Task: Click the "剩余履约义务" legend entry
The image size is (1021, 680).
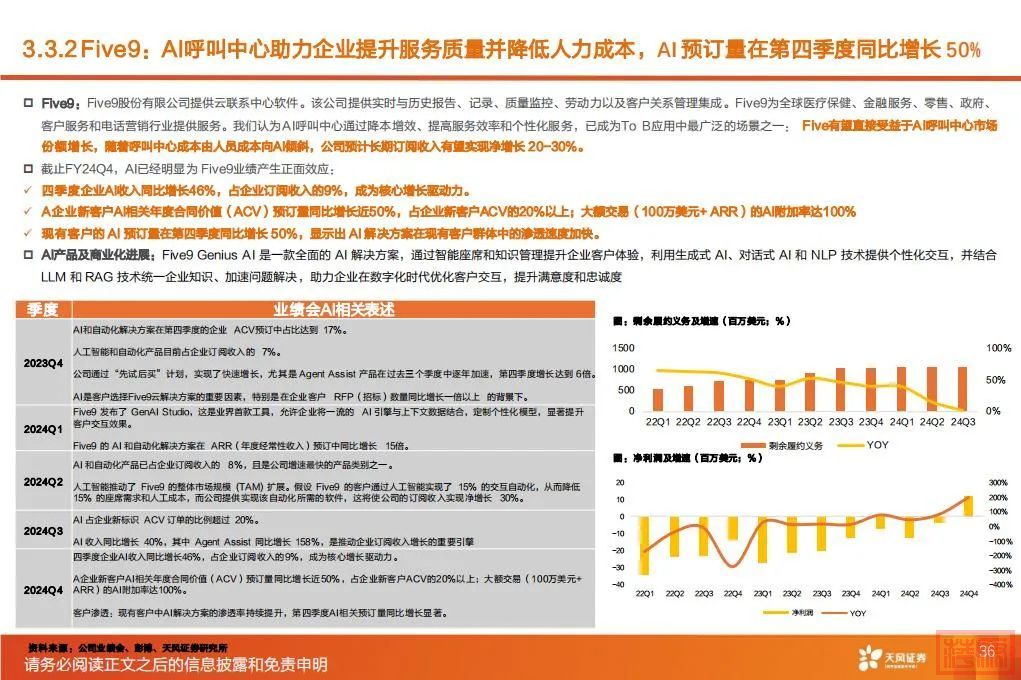Action: point(782,446)
